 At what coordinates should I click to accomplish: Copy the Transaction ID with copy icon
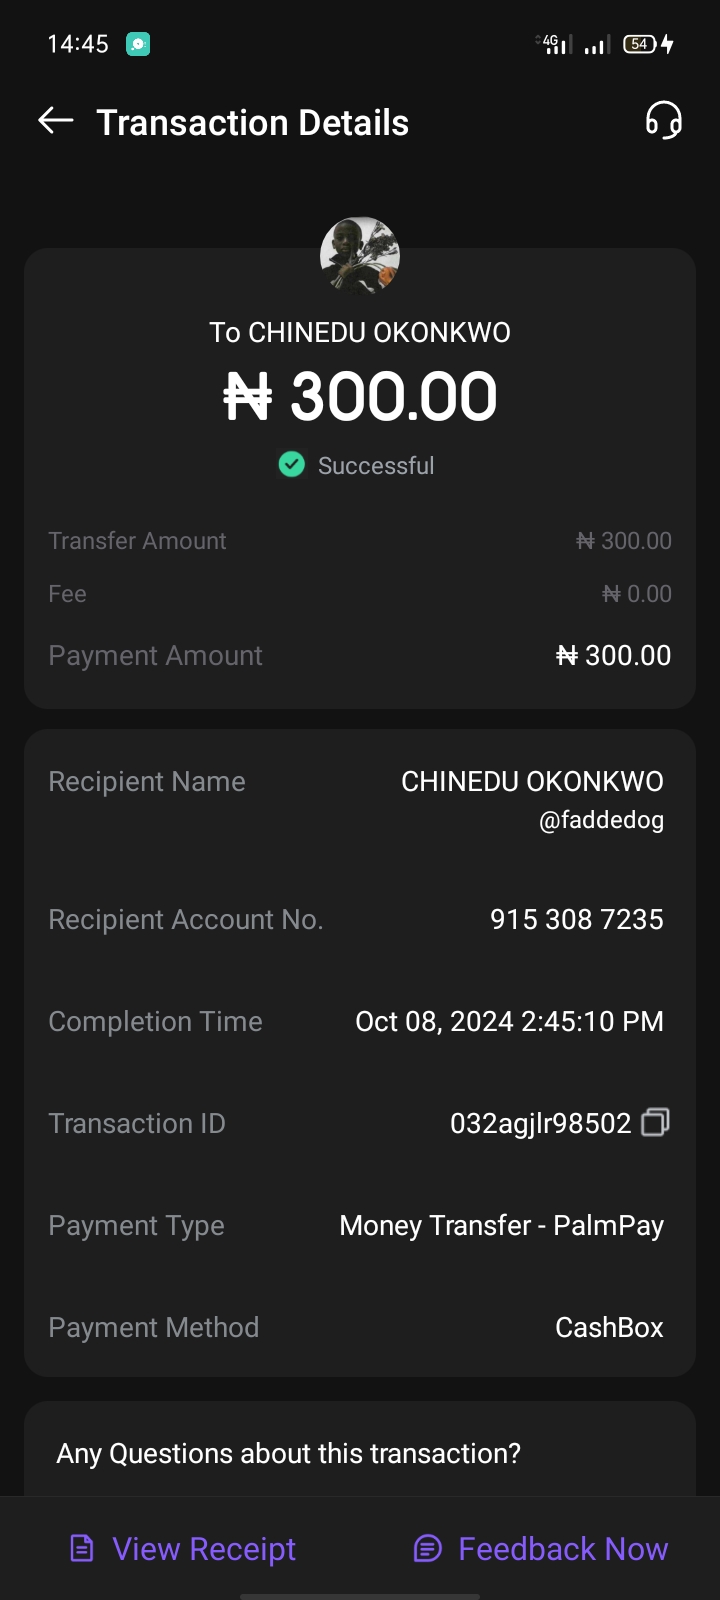click(655, 1122)
